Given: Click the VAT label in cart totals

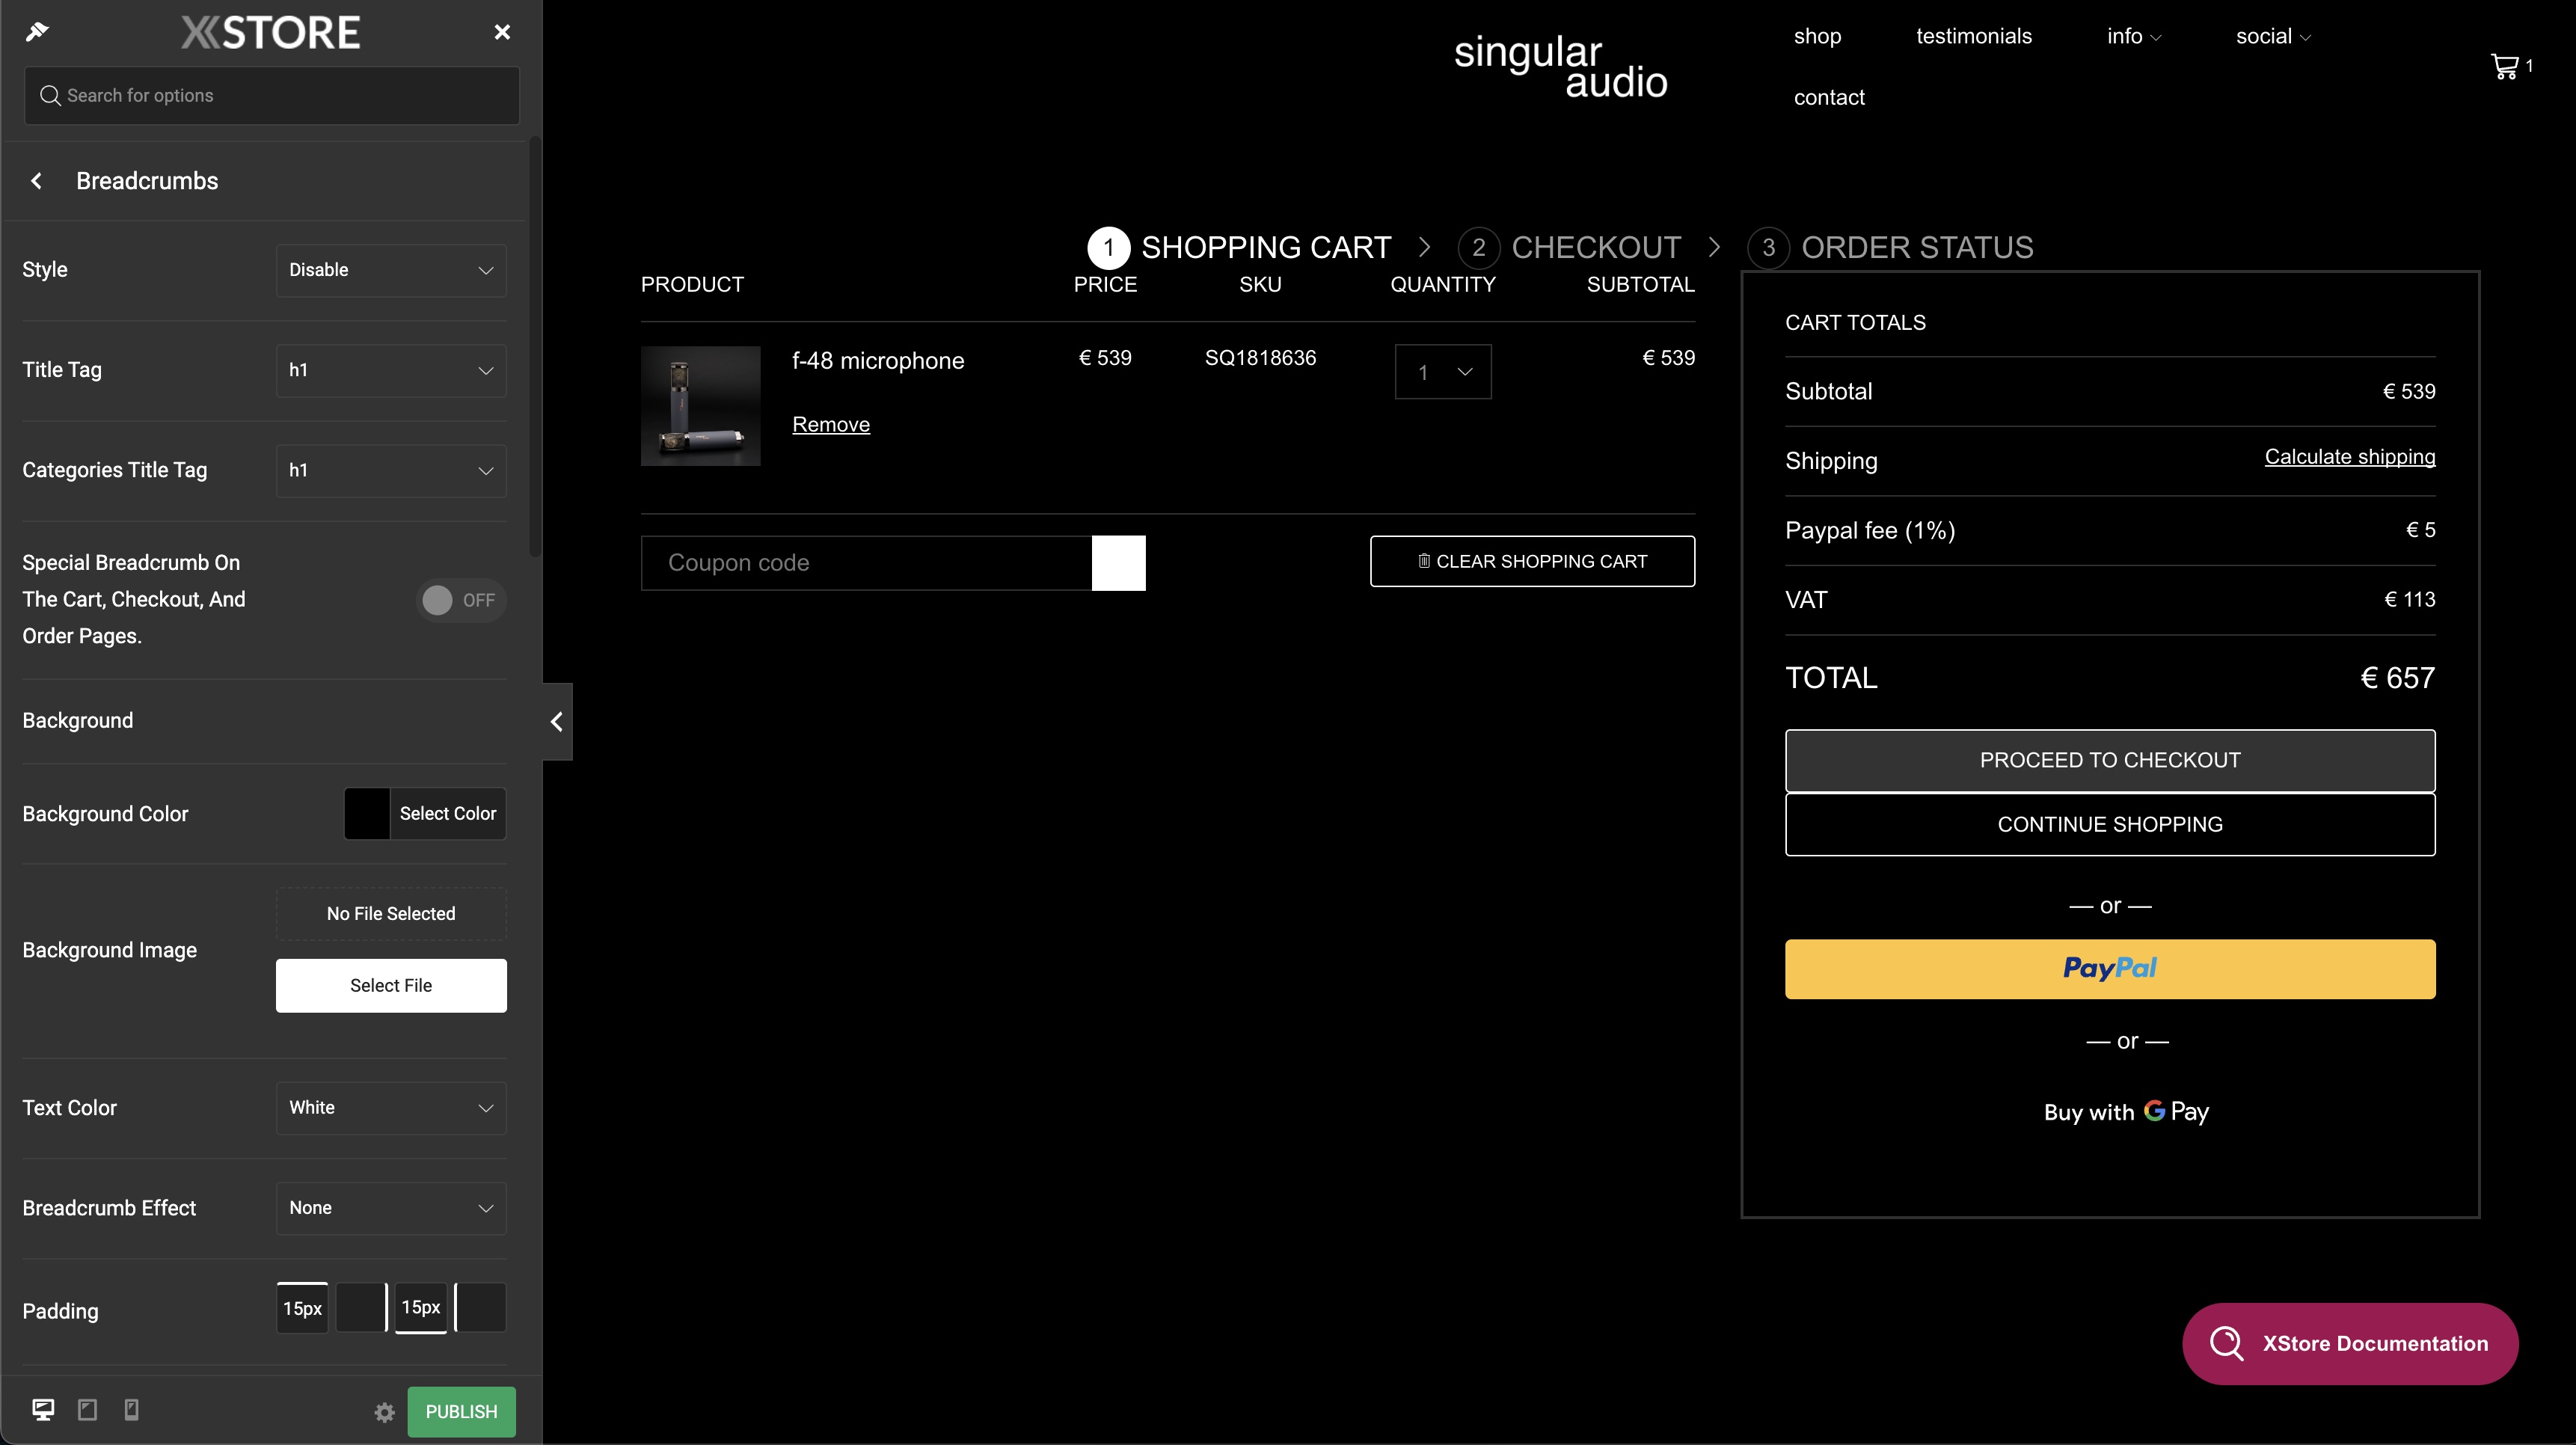Looking at the screenshot, I should pos(1805,600).
